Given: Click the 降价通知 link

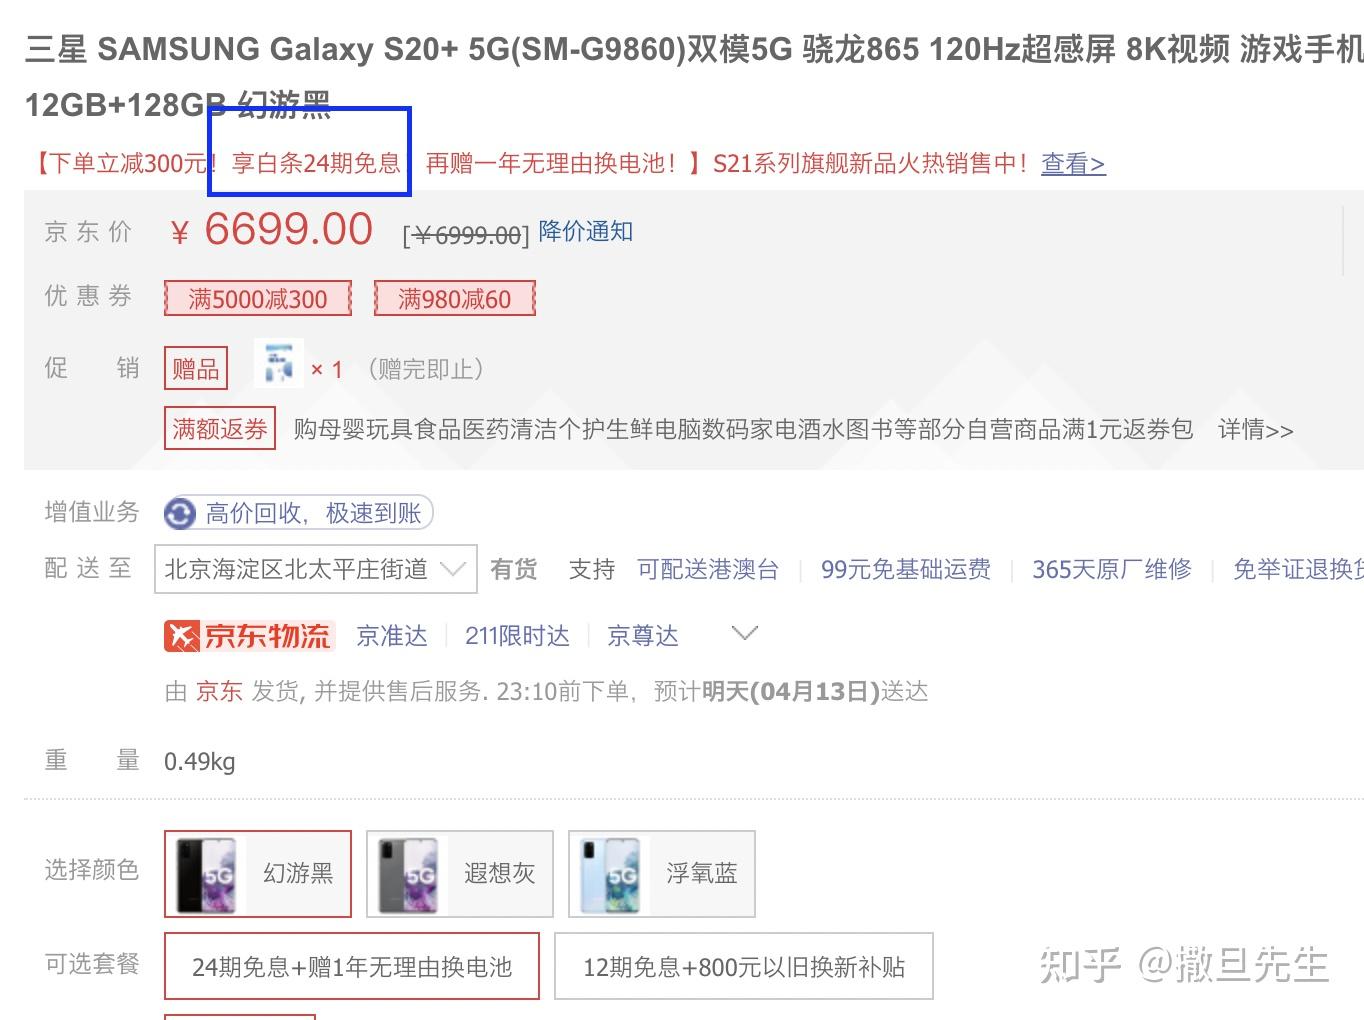Looking at the screenshot, I should (x=585, y=231).
